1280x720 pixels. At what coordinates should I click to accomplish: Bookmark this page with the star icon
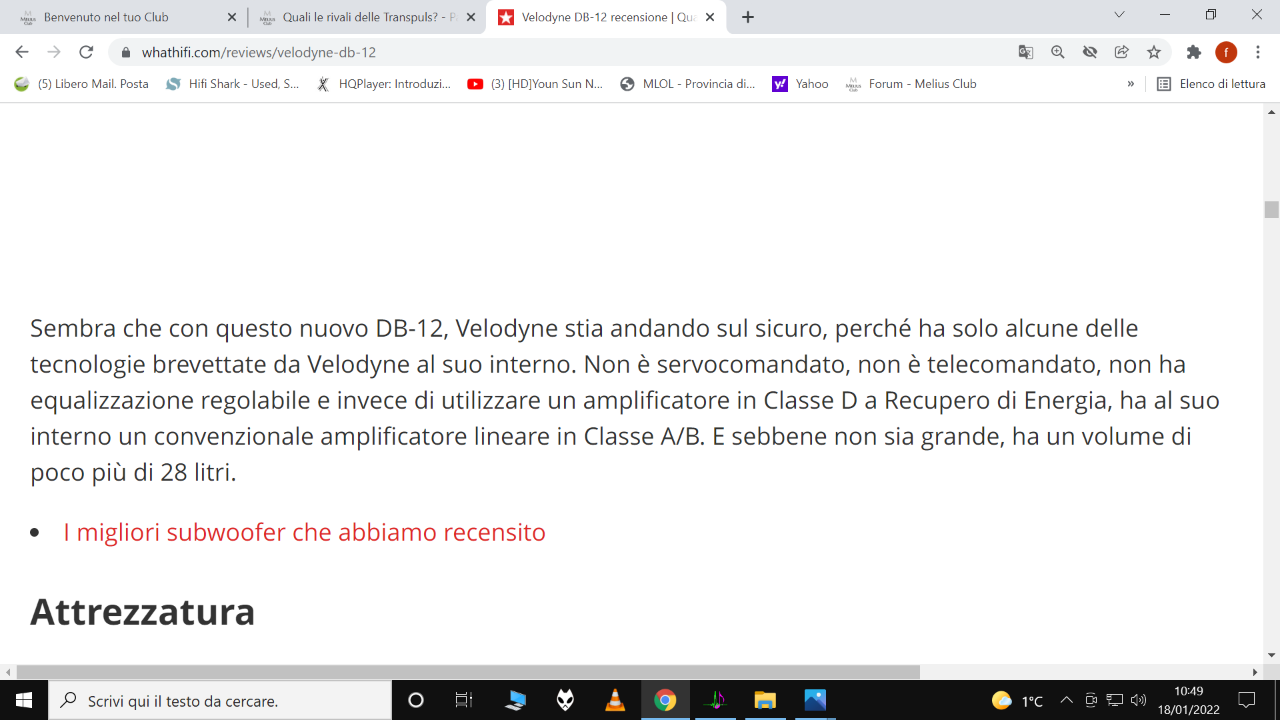[1154, 52]
